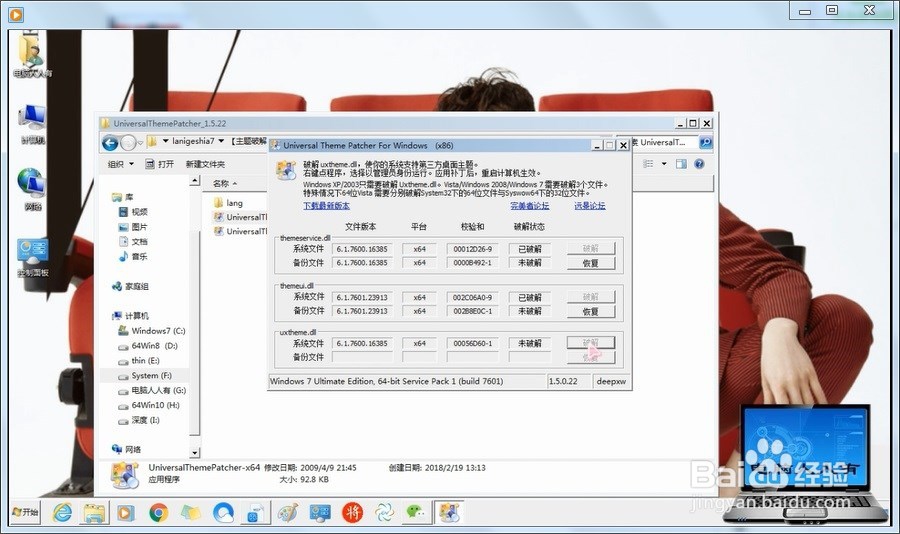900x534 pixels.
Task: Click 恢复 button for themeui.dll
Action: pyautogui.click(x=591, y=311)
